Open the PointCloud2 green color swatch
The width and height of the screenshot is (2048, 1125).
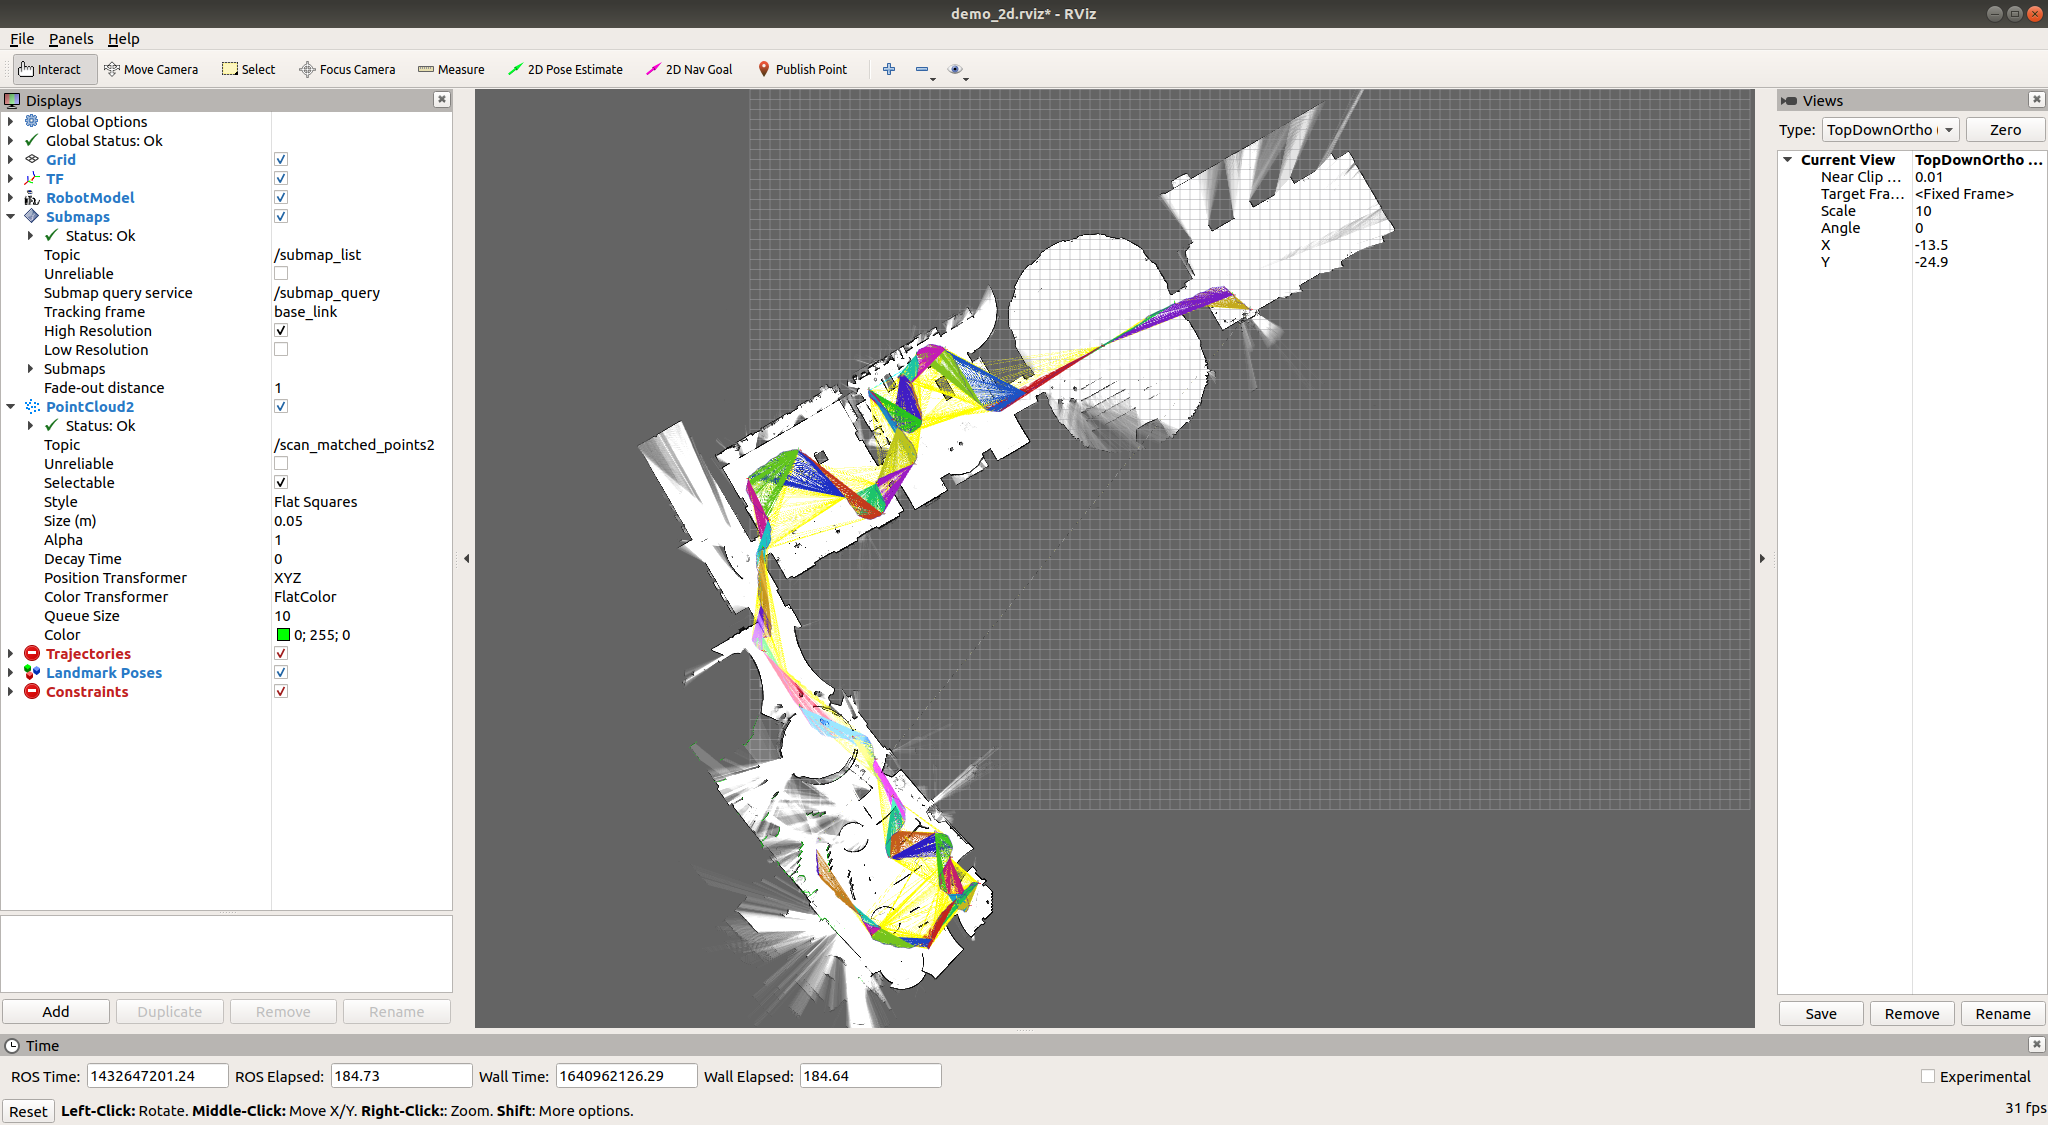283,634
